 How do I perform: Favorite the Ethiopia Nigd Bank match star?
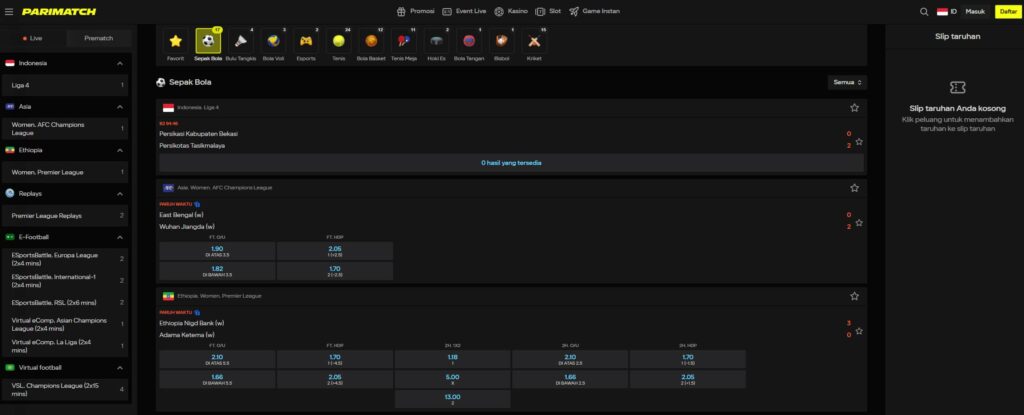[x=859, y=331]
